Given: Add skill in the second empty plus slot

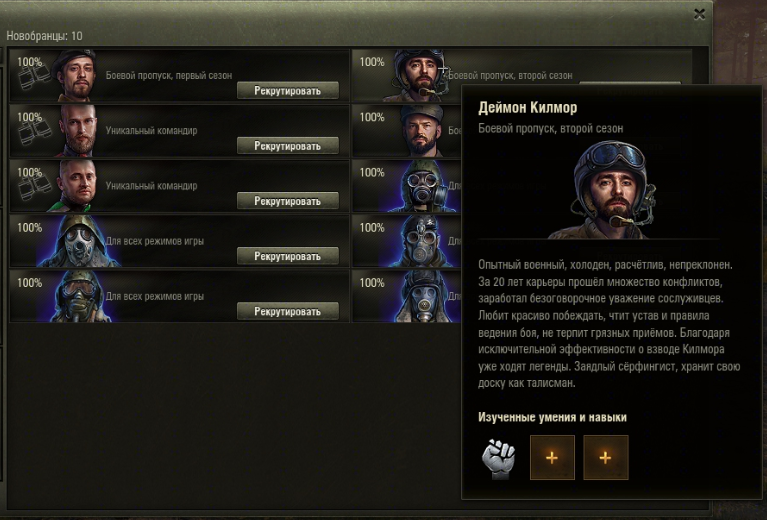Looking at the screenshot, I should (x=606, y=458).
